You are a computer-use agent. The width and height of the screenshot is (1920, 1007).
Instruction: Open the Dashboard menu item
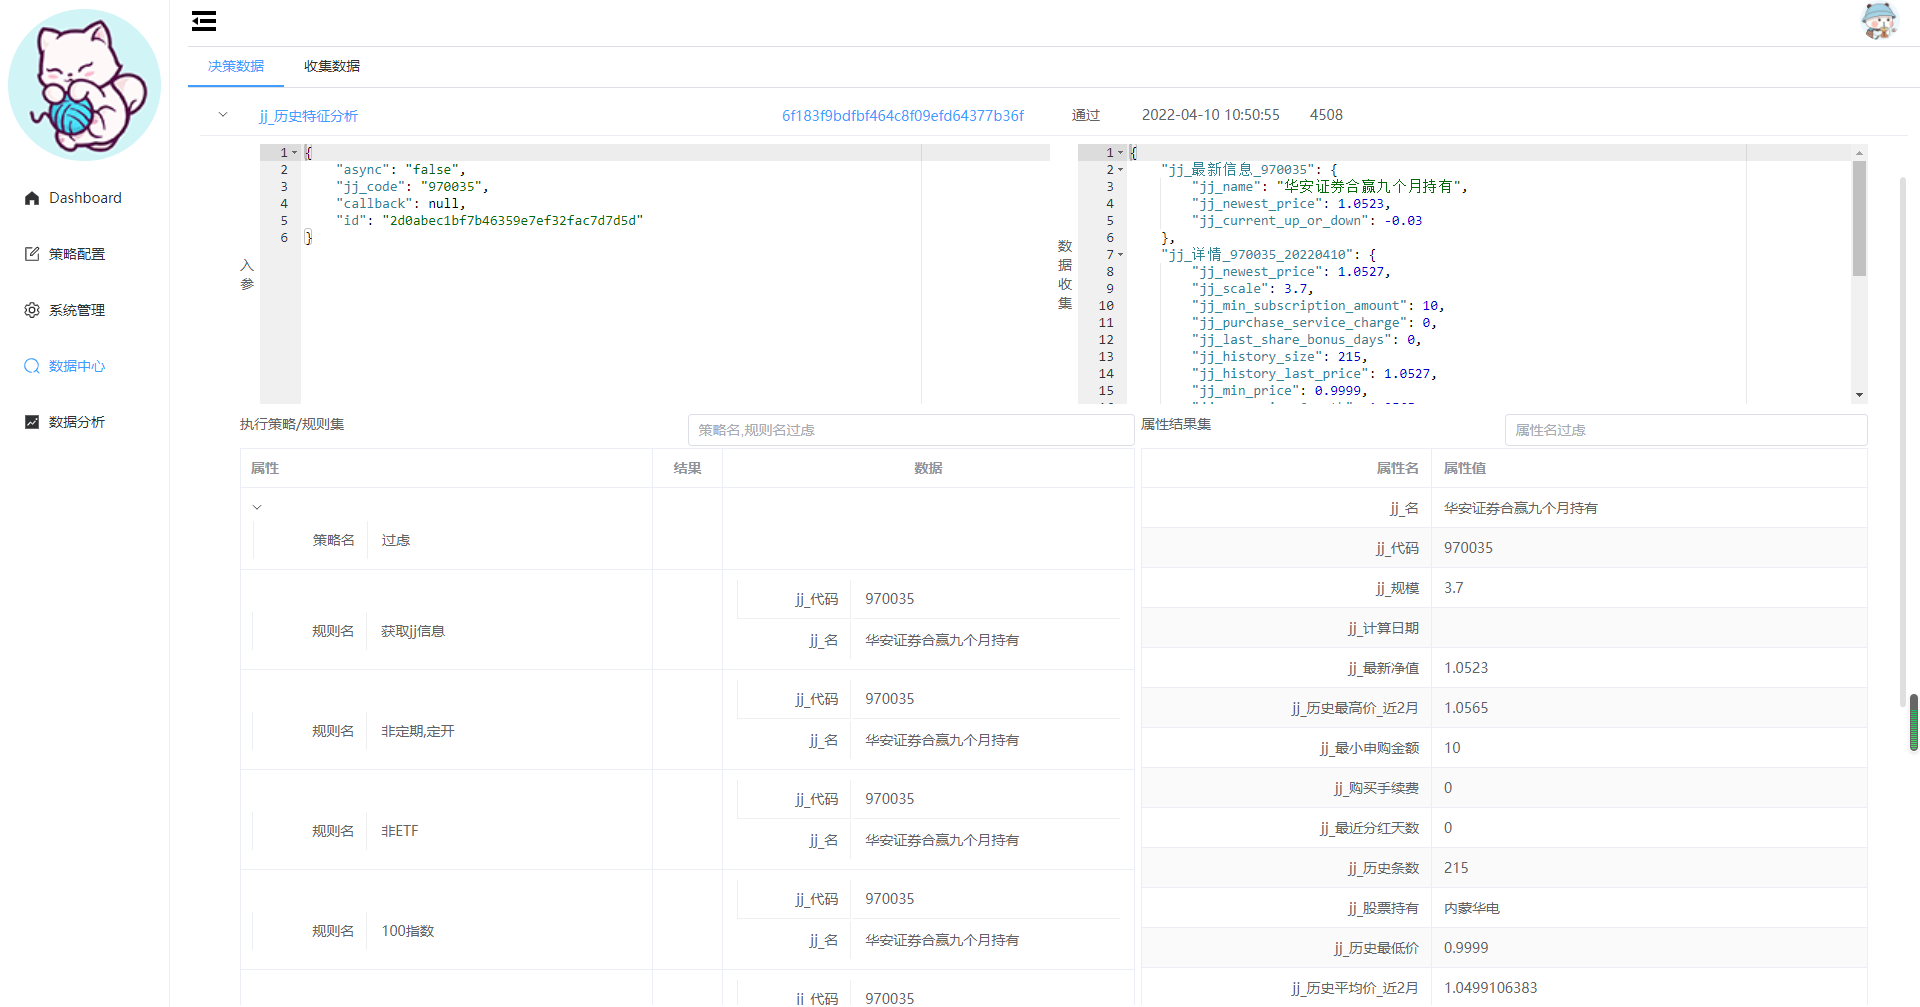(85, 198)
